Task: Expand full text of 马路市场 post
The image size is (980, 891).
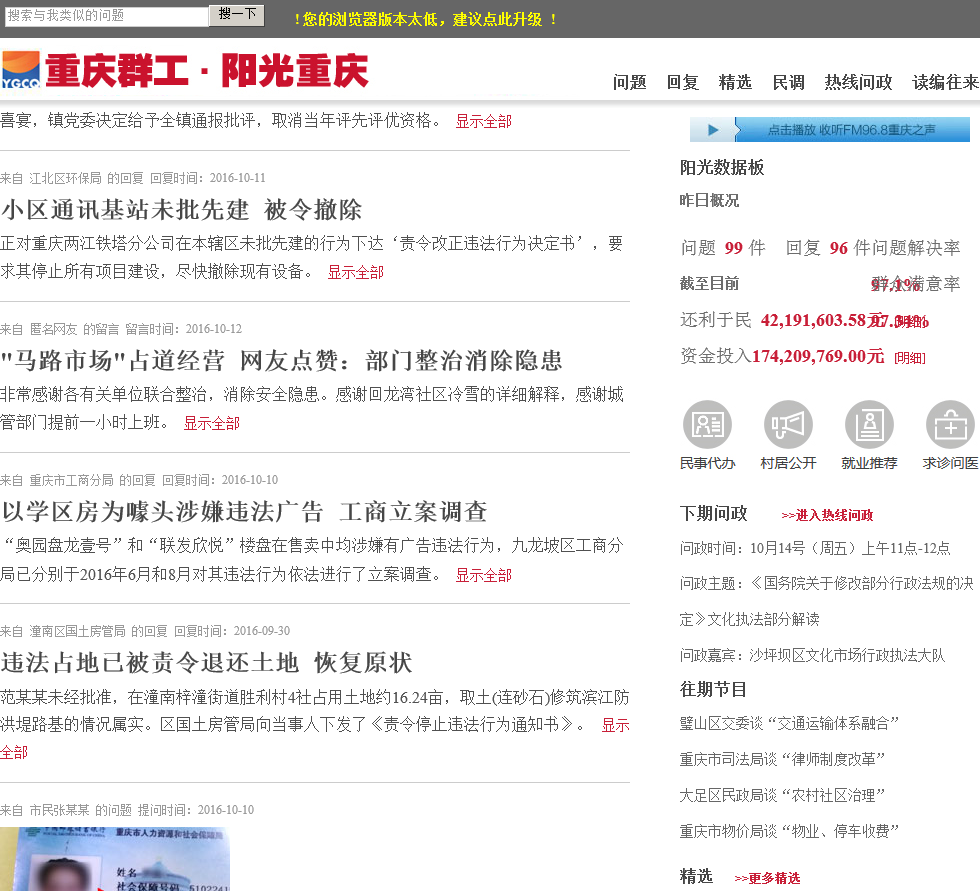Action: [x=211, y=424]
